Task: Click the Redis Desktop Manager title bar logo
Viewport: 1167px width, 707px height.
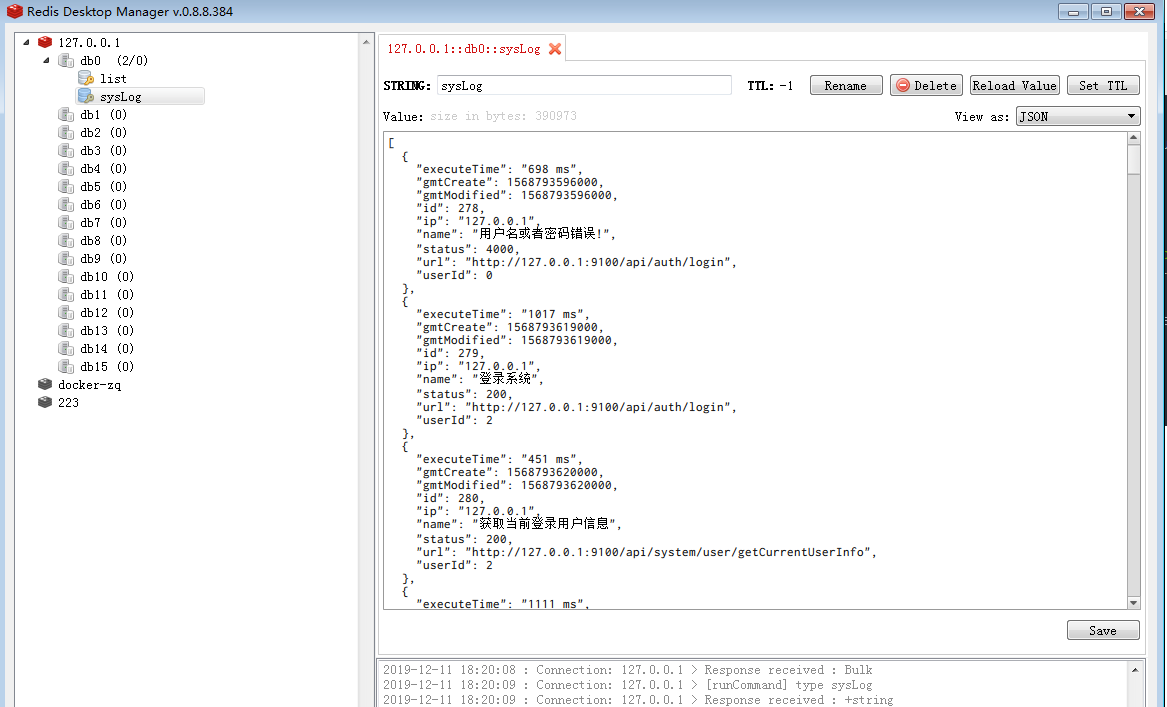Action: [x=14, y=11]
